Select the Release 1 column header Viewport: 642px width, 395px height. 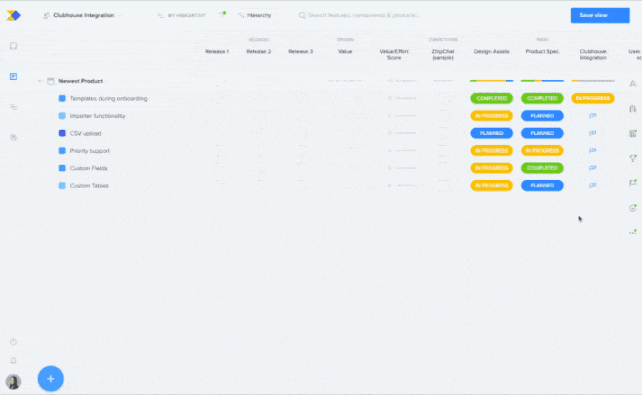[x=217, y=52]
